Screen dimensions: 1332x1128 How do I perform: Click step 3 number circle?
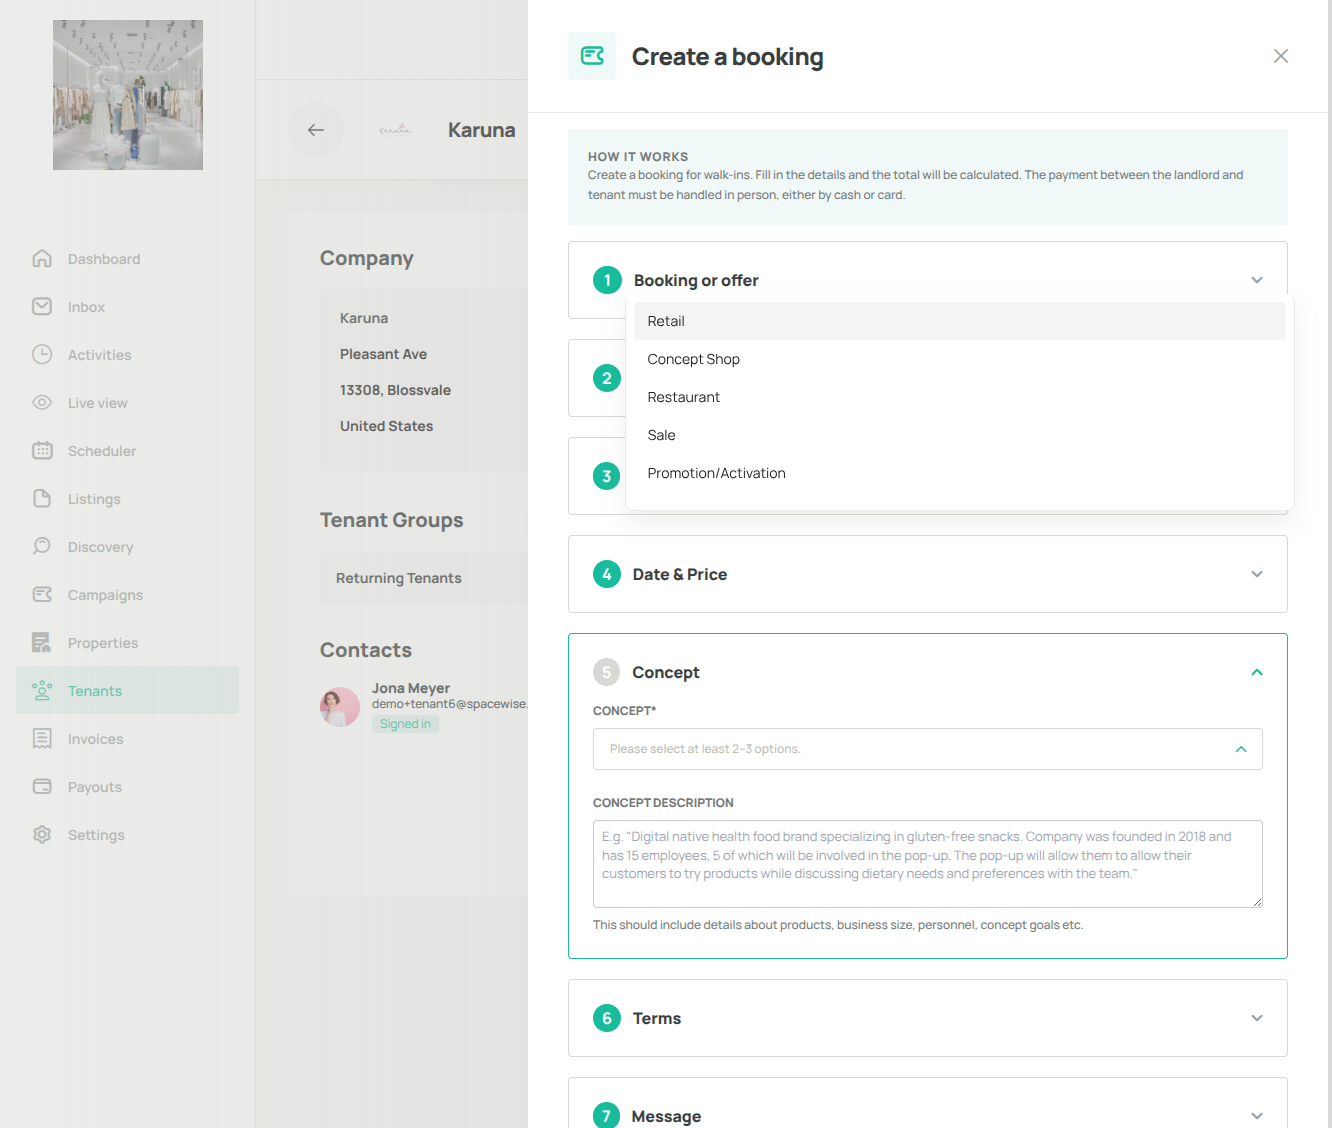click(x=607, y=476)
